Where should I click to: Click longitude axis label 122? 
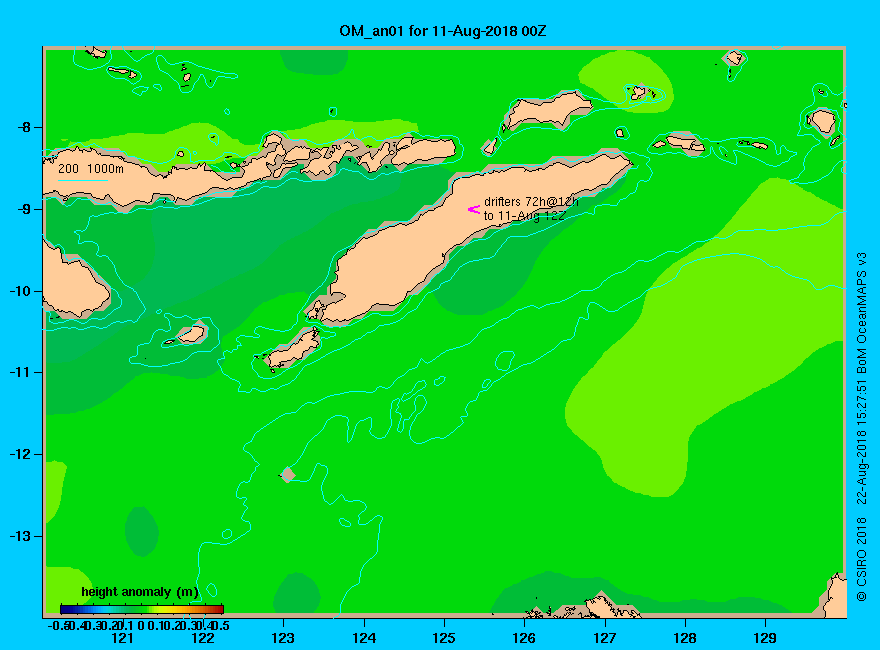coord(203,638)
